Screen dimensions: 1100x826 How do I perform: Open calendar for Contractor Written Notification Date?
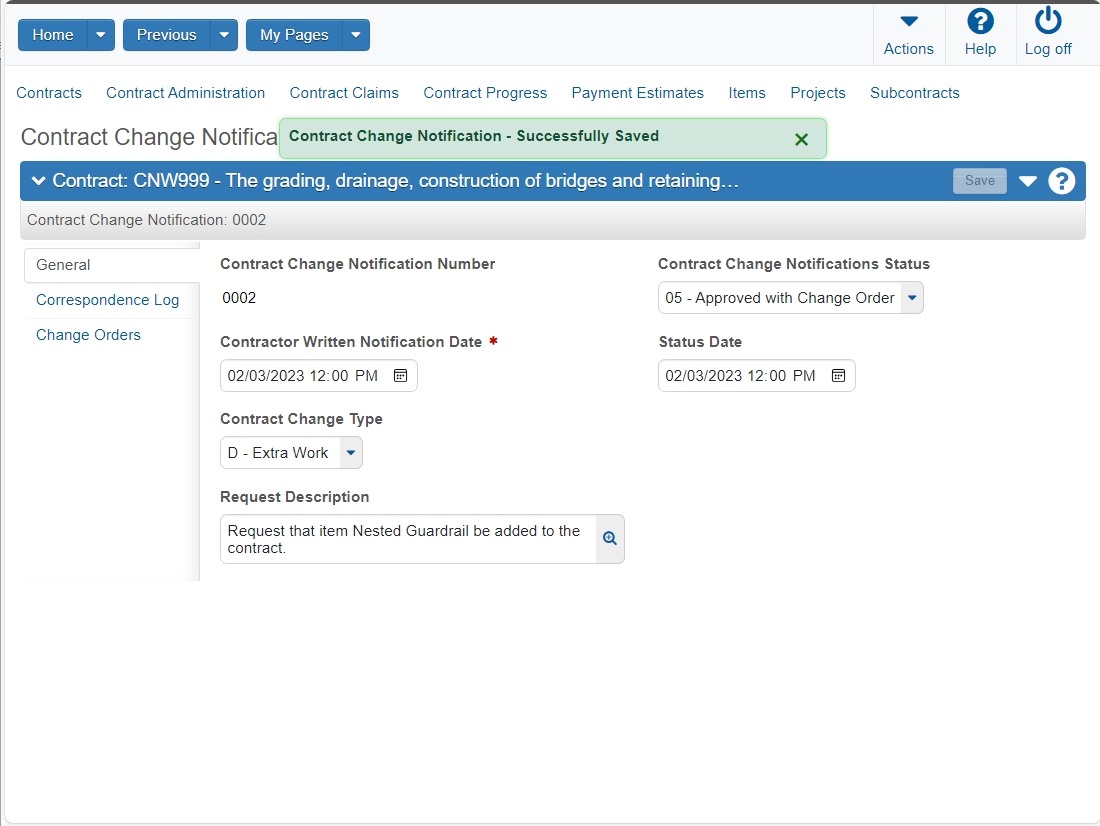point(400,375)
